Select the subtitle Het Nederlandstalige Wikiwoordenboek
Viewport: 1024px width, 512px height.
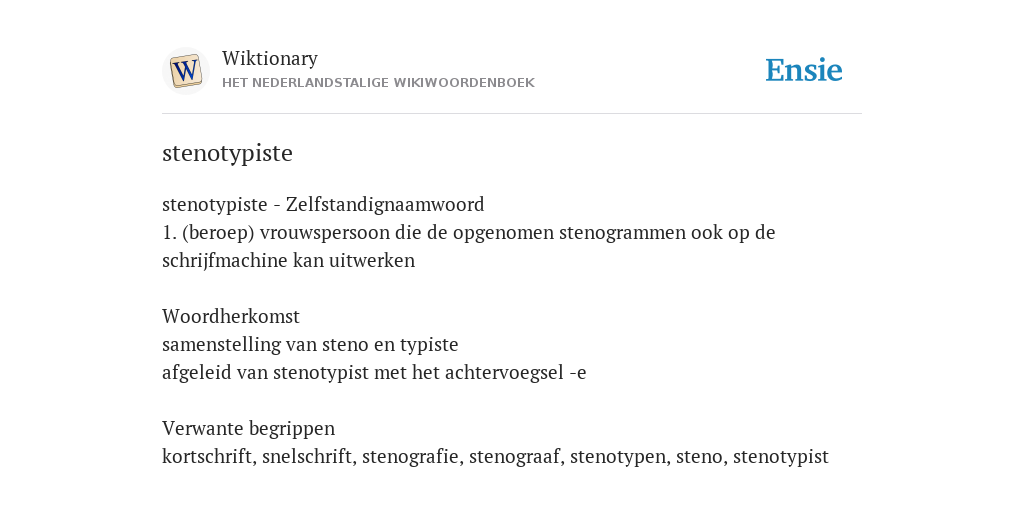tap(378, 83)
